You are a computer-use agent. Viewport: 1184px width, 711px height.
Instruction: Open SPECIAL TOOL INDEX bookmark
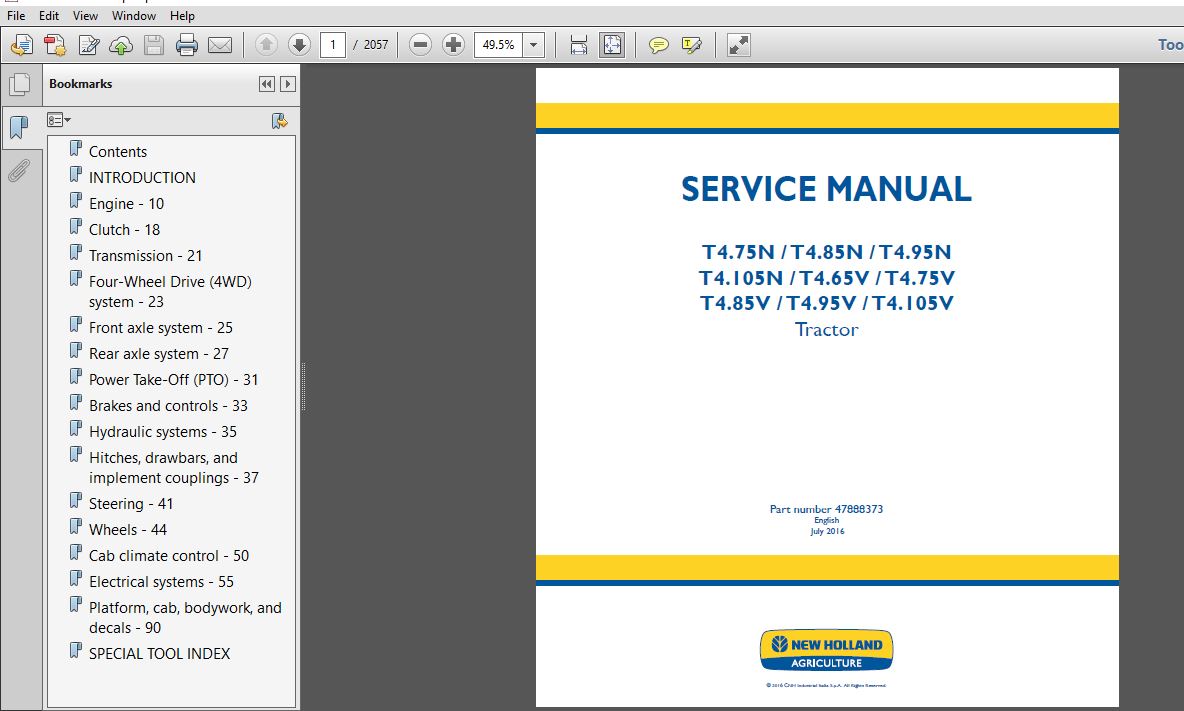pos(159,654)
